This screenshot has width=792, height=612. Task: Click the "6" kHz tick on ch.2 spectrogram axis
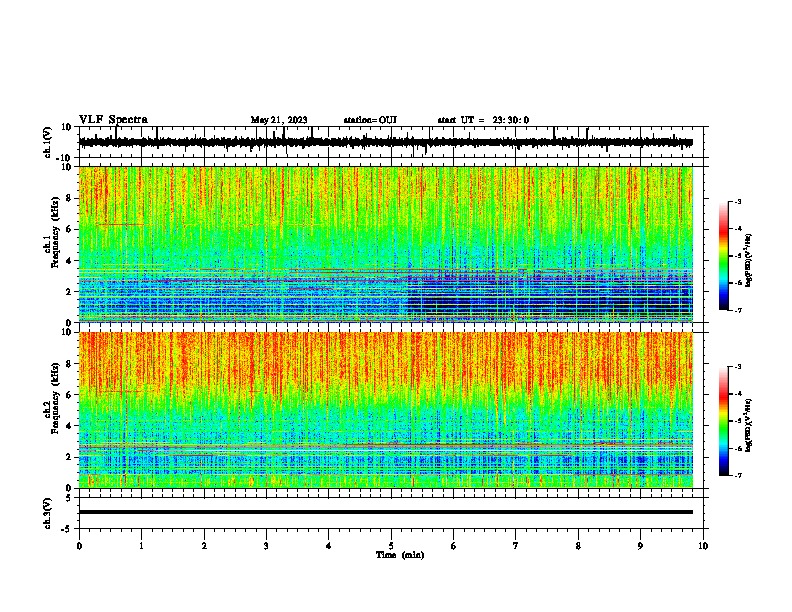pos(70,395)
